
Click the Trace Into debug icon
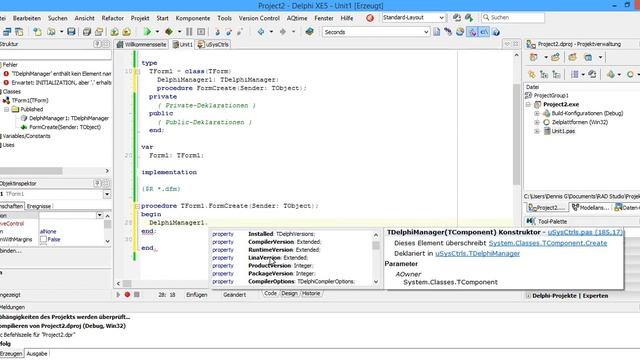[x=217, y=32]
